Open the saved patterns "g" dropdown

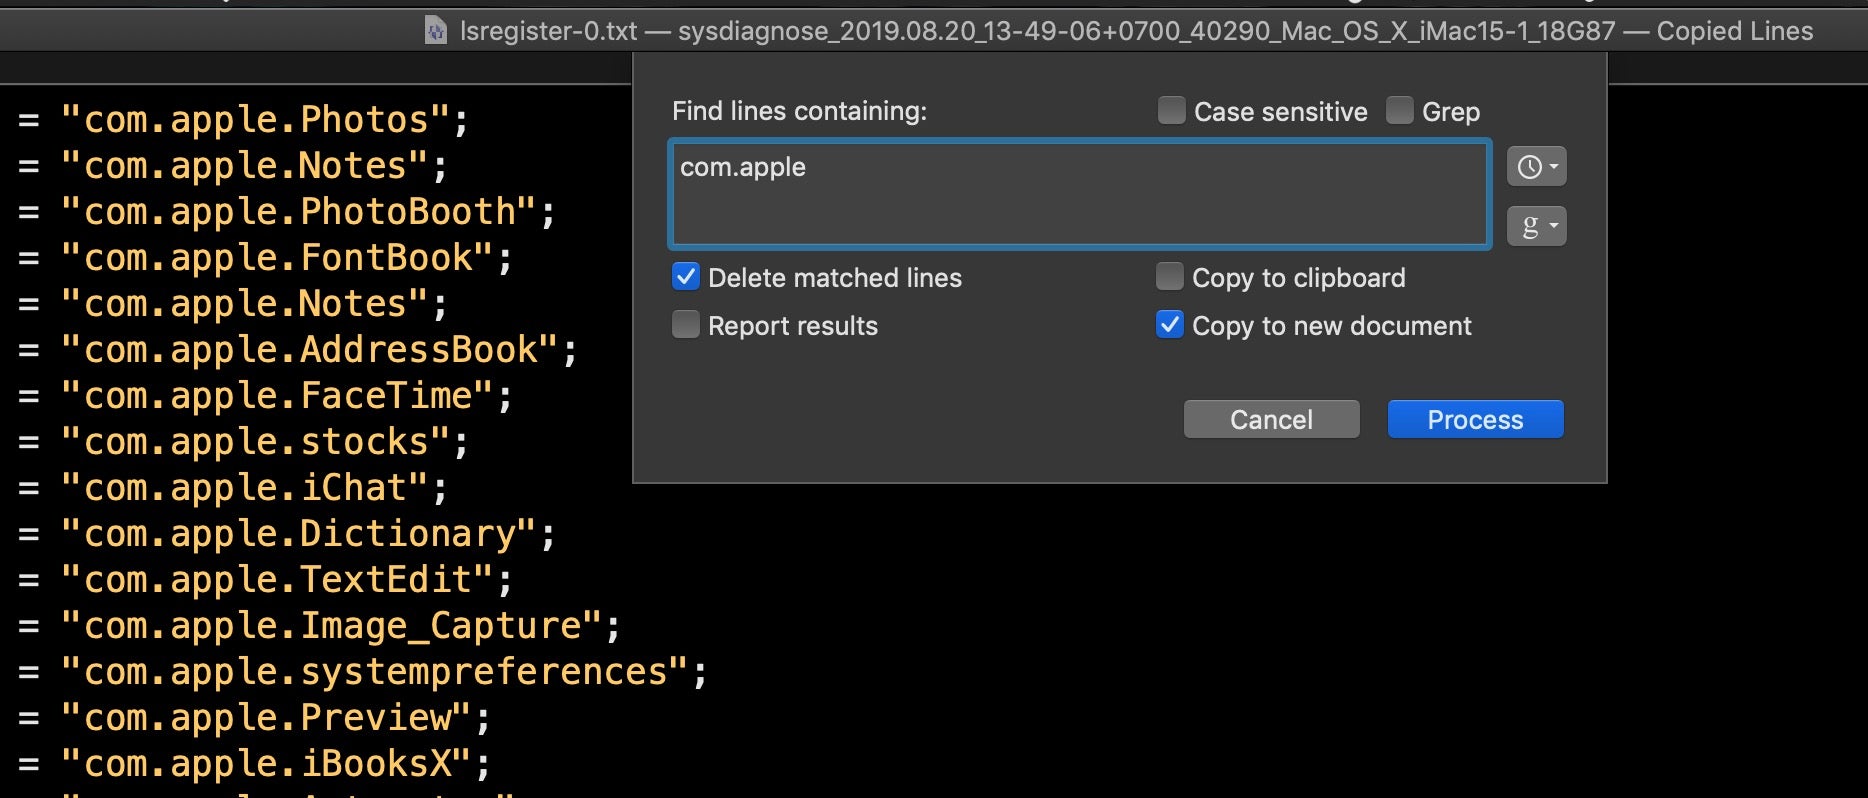(x=1536, y=226)
